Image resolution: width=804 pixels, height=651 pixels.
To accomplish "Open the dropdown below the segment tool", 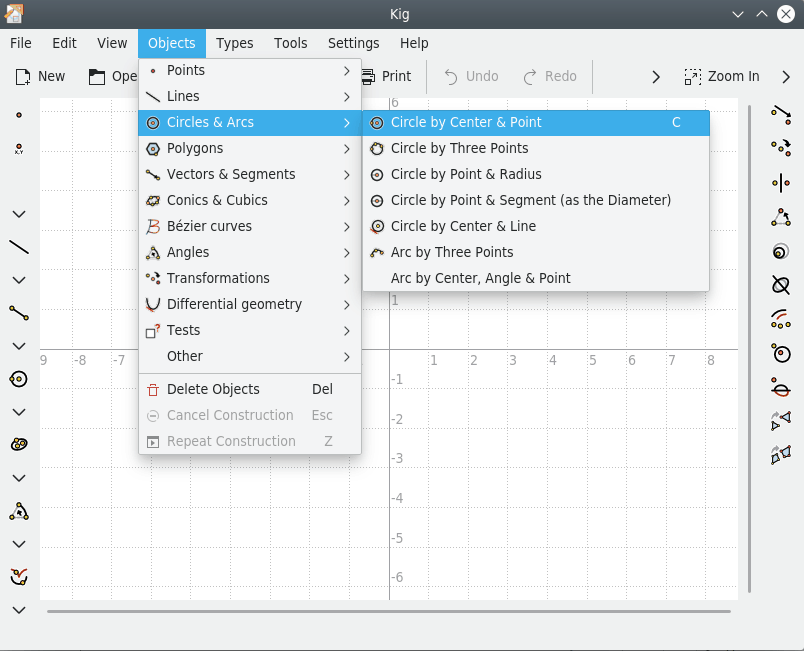I will pyautogui.click(x=19, y=346).
